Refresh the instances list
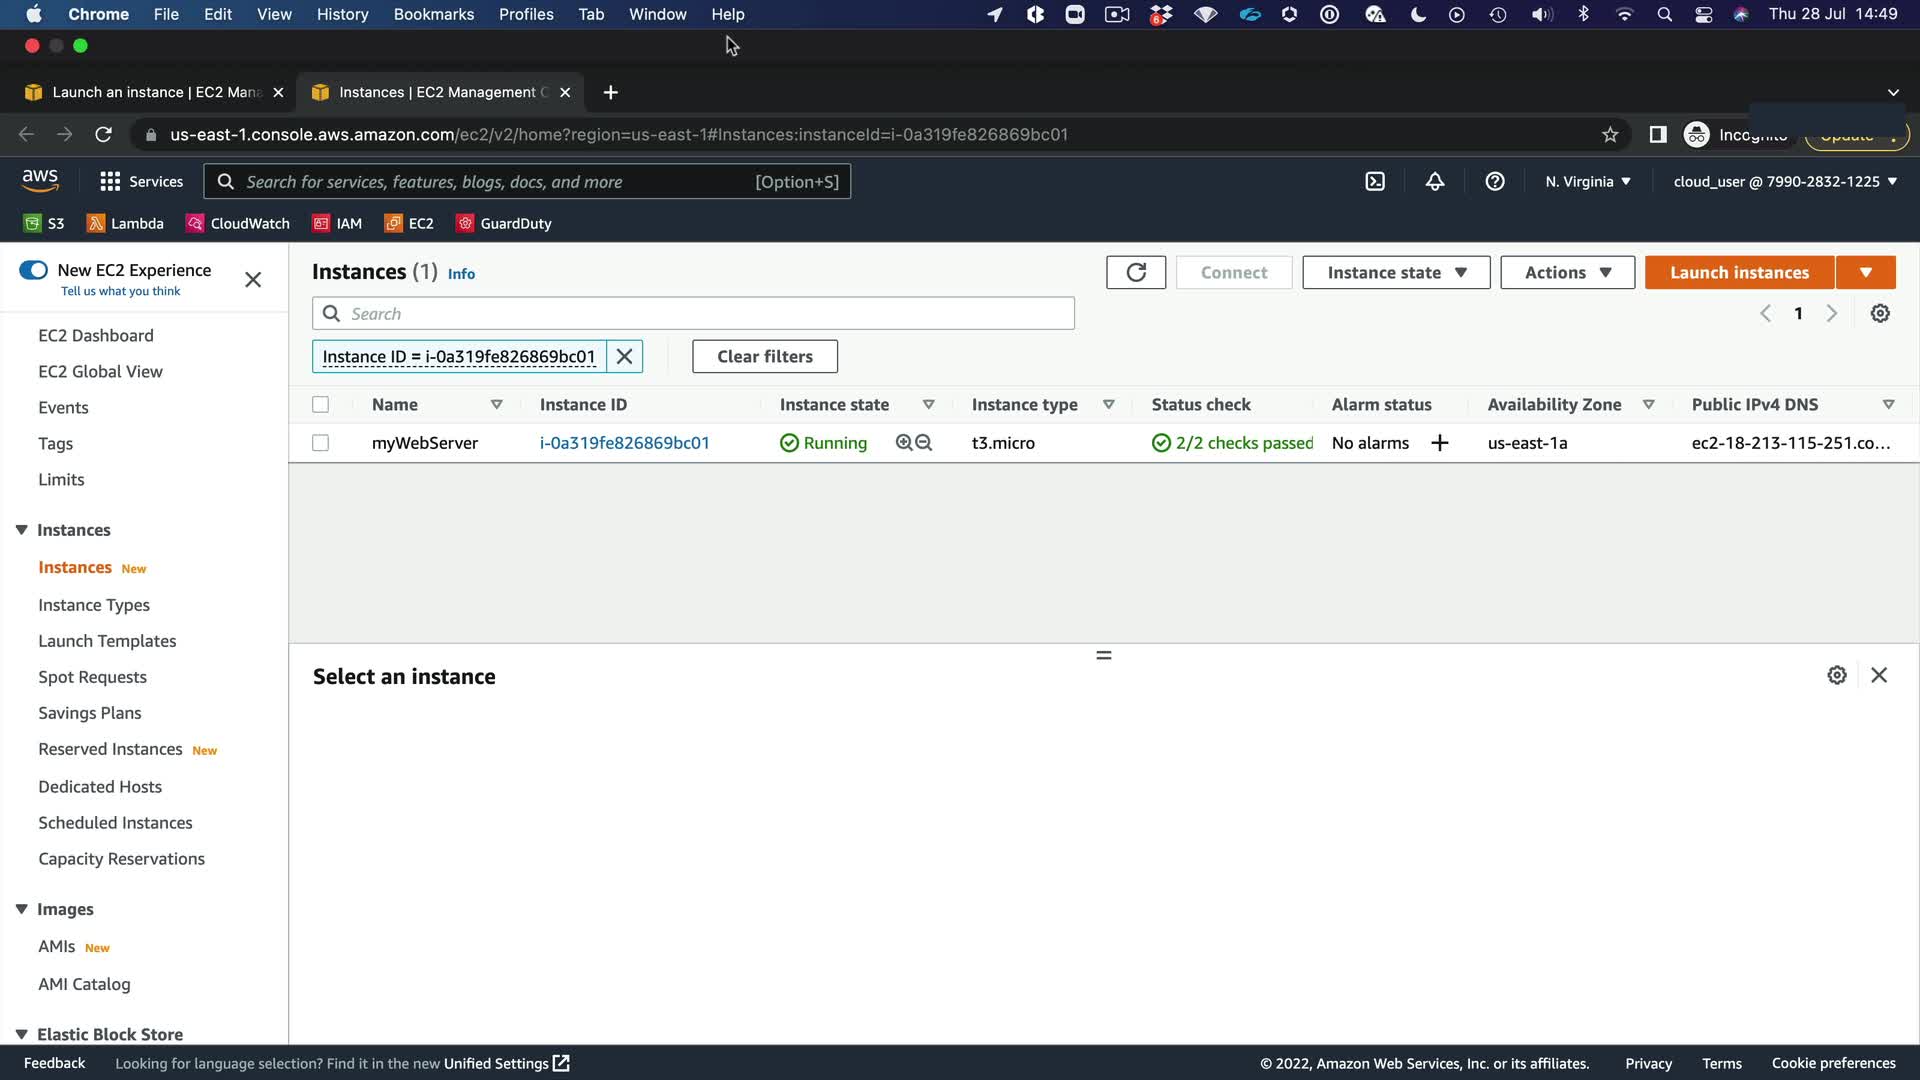This screenshot has width=1920, height=1080. tap(1136, 272)
